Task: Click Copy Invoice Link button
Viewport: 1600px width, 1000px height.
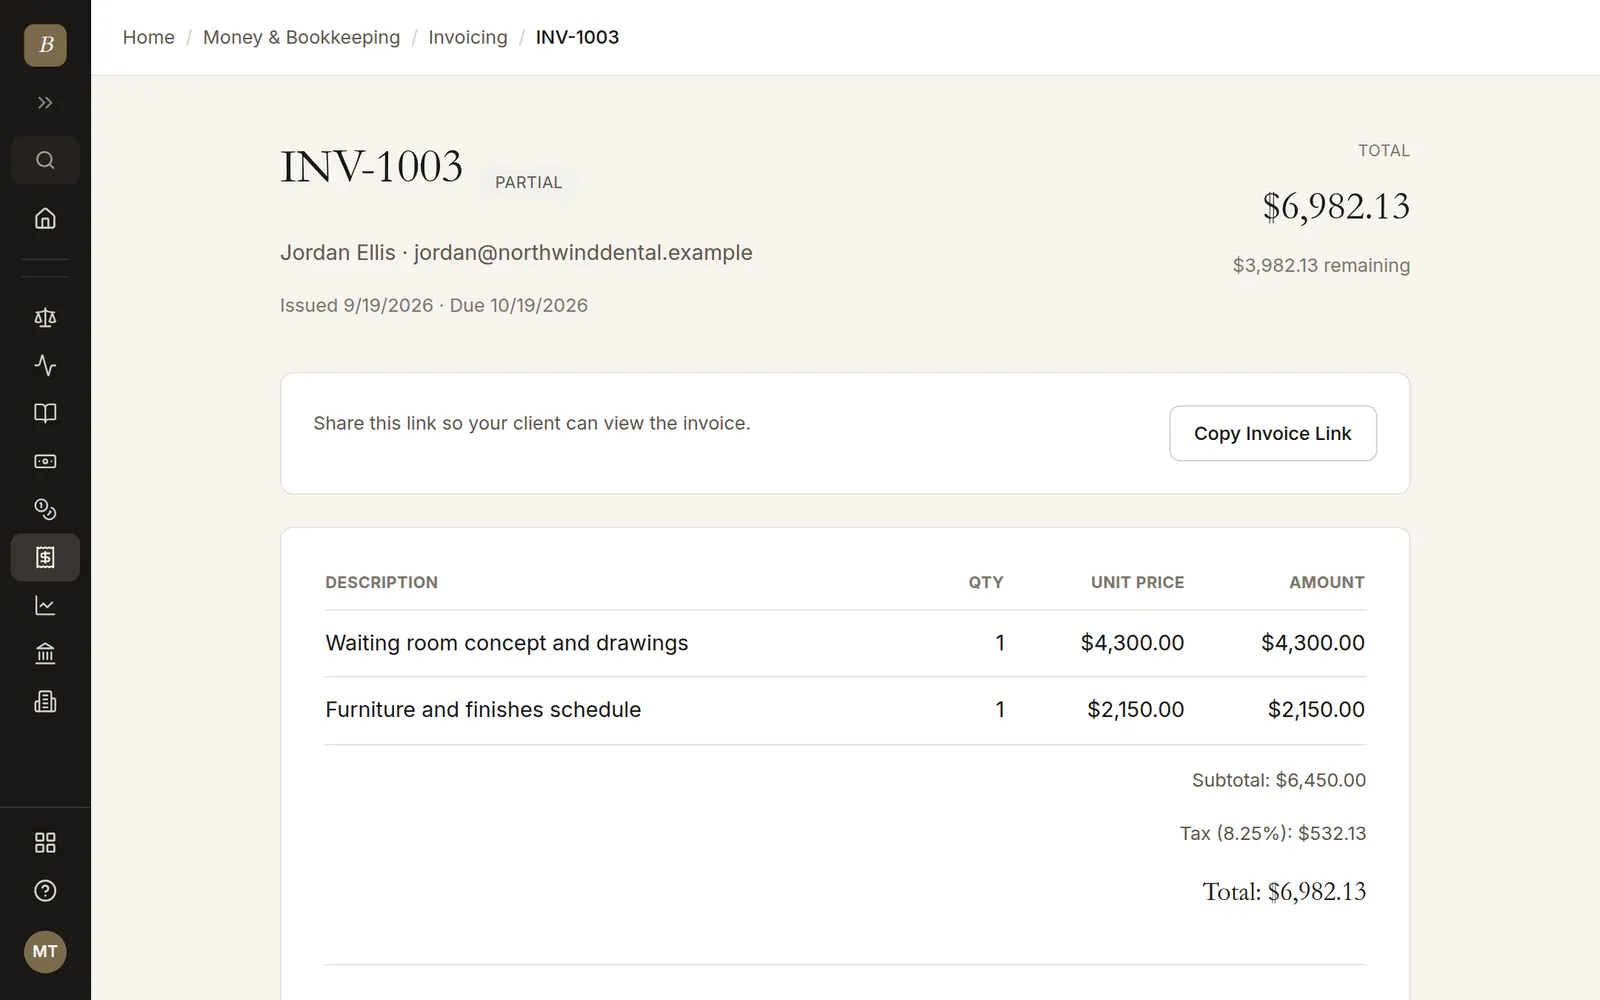Action: pos(1273,433)
